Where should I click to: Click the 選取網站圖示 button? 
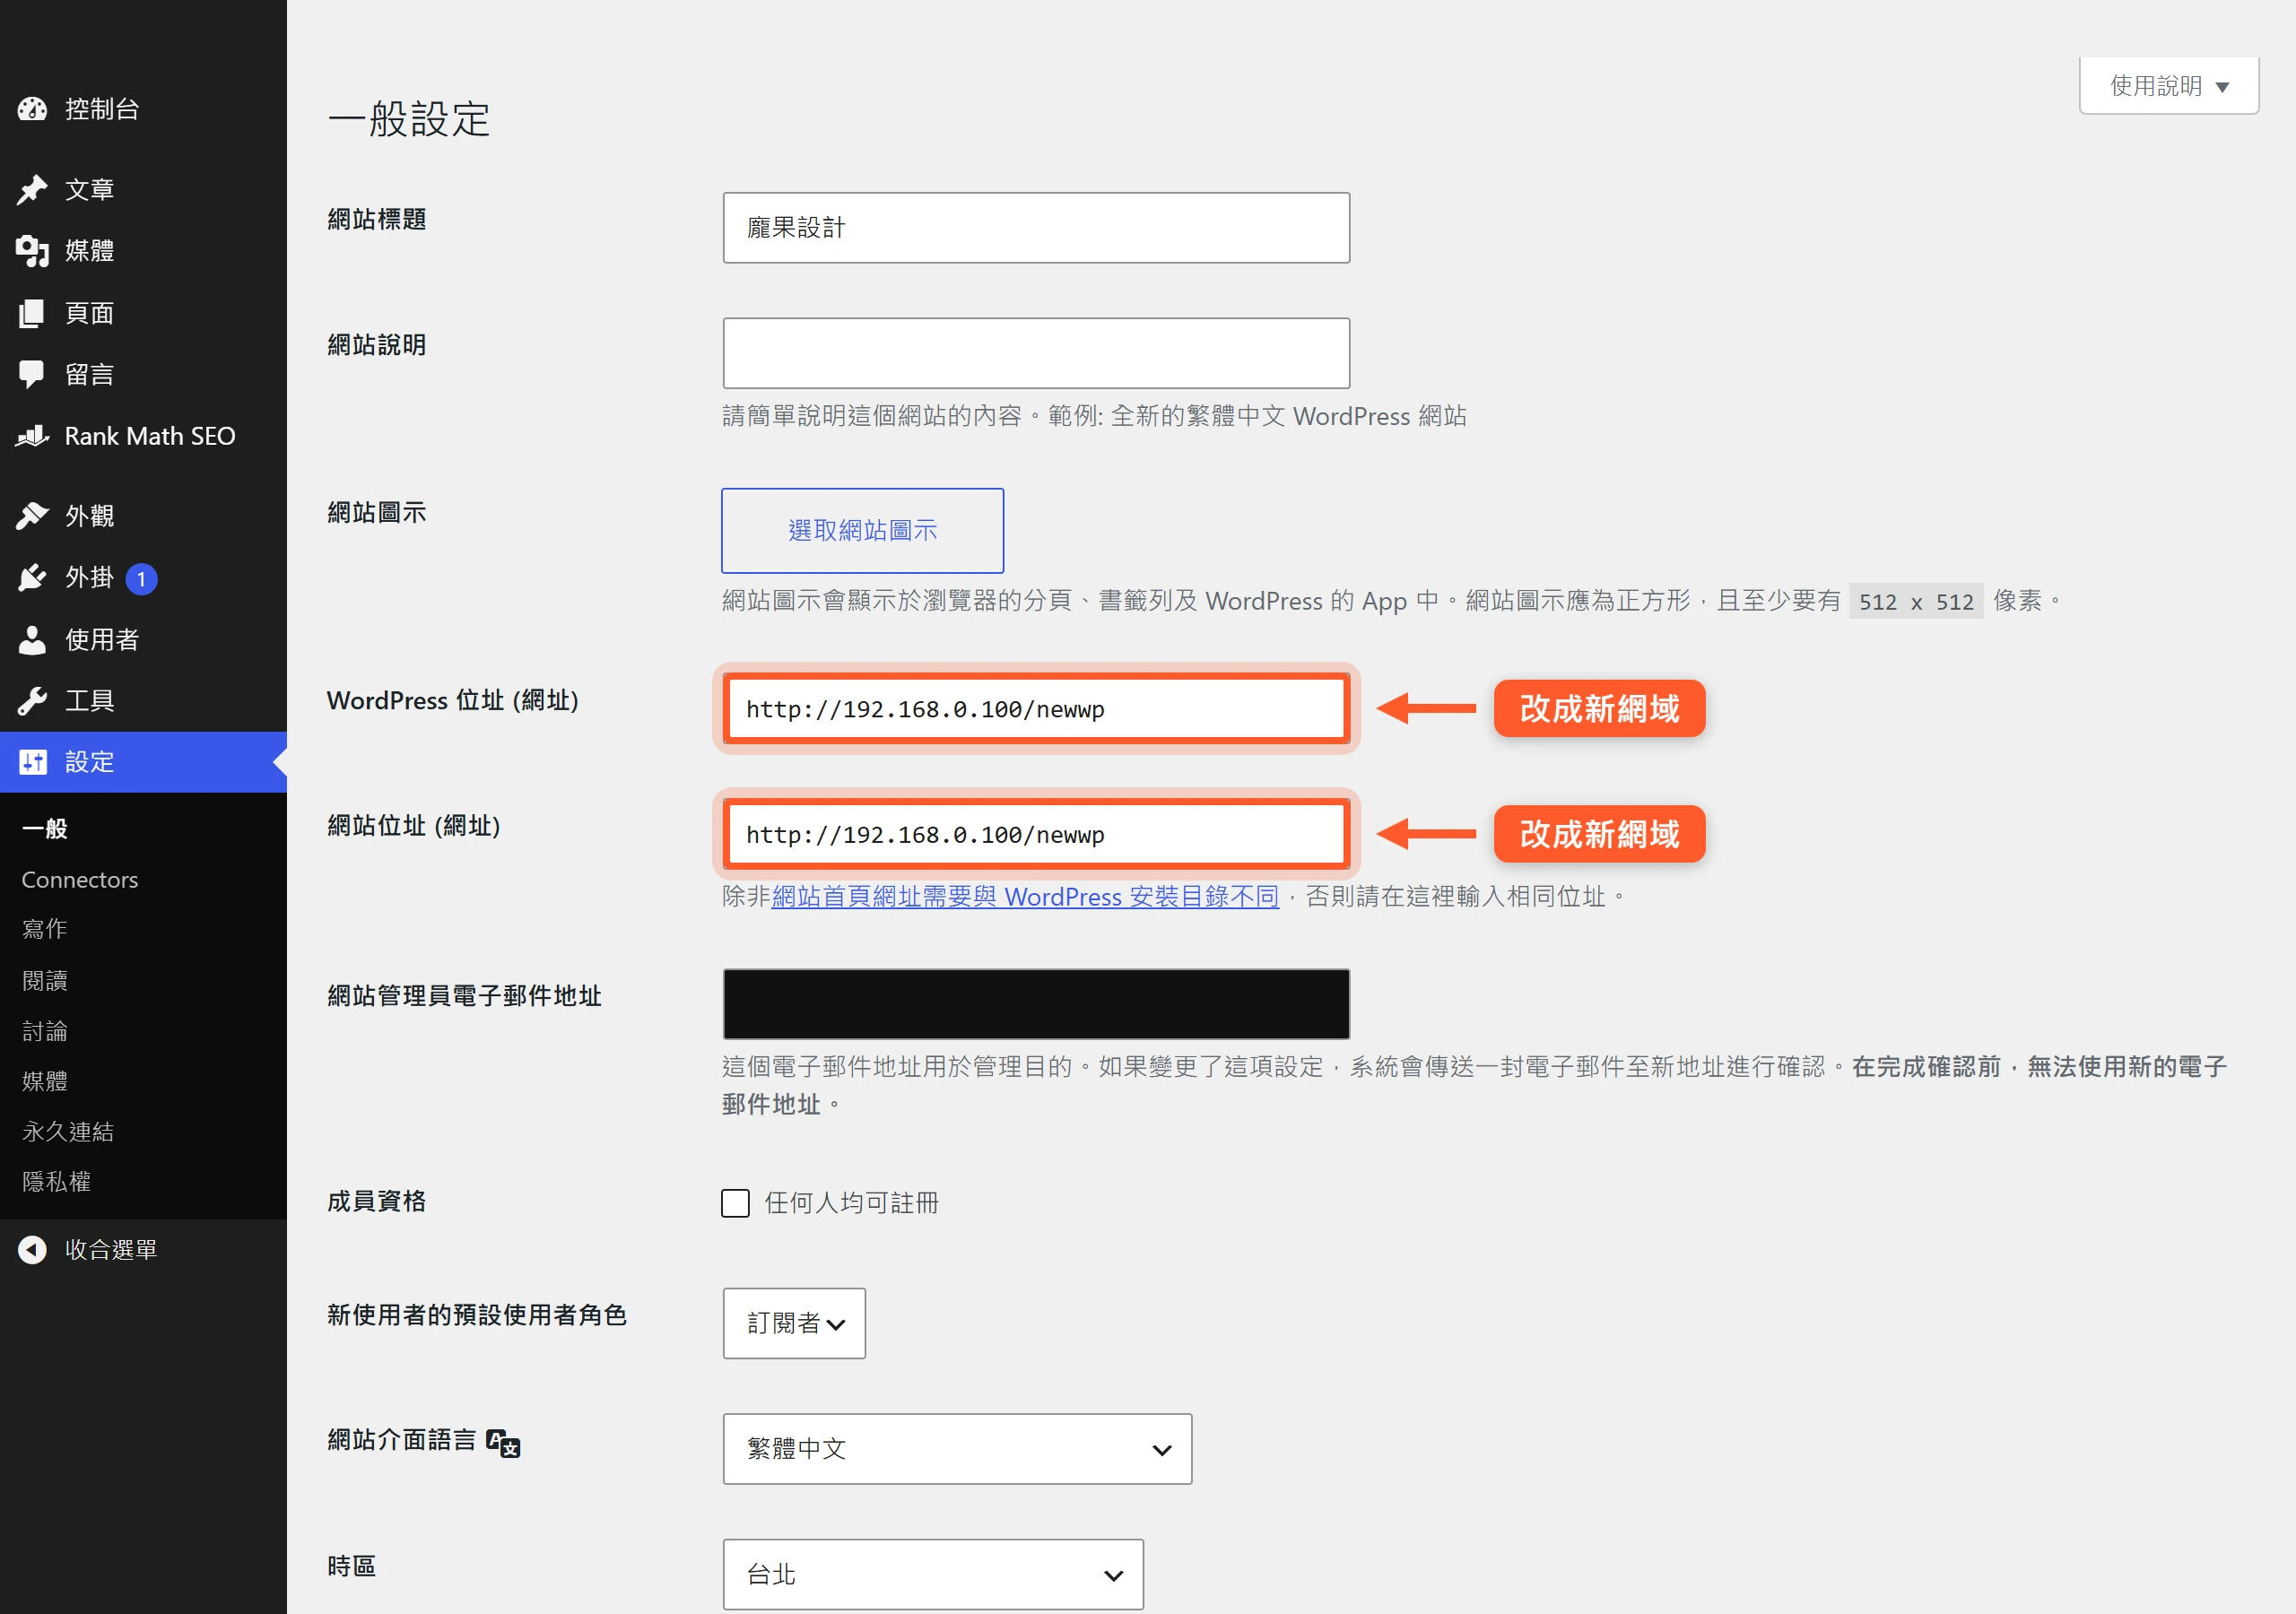[x=862, y=531]
